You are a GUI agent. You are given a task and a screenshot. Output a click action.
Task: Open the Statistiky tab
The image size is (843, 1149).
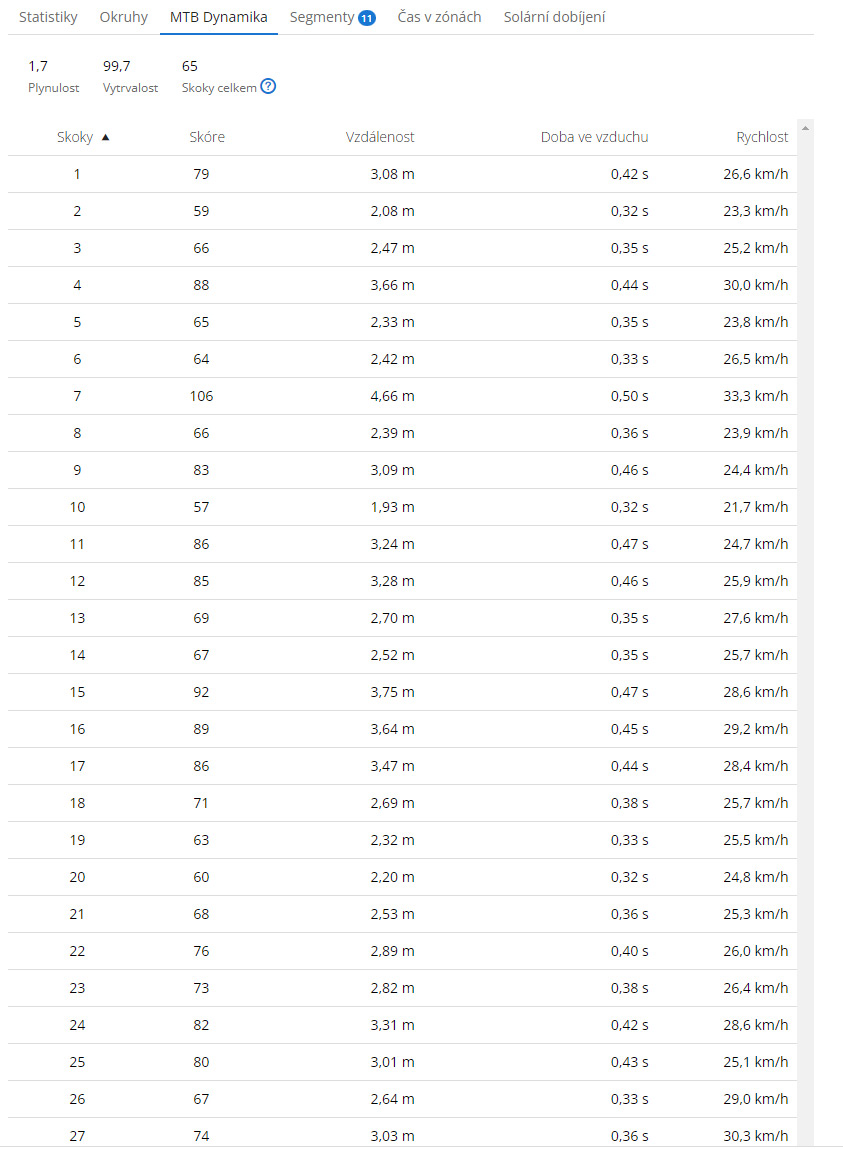coord(48,17)
